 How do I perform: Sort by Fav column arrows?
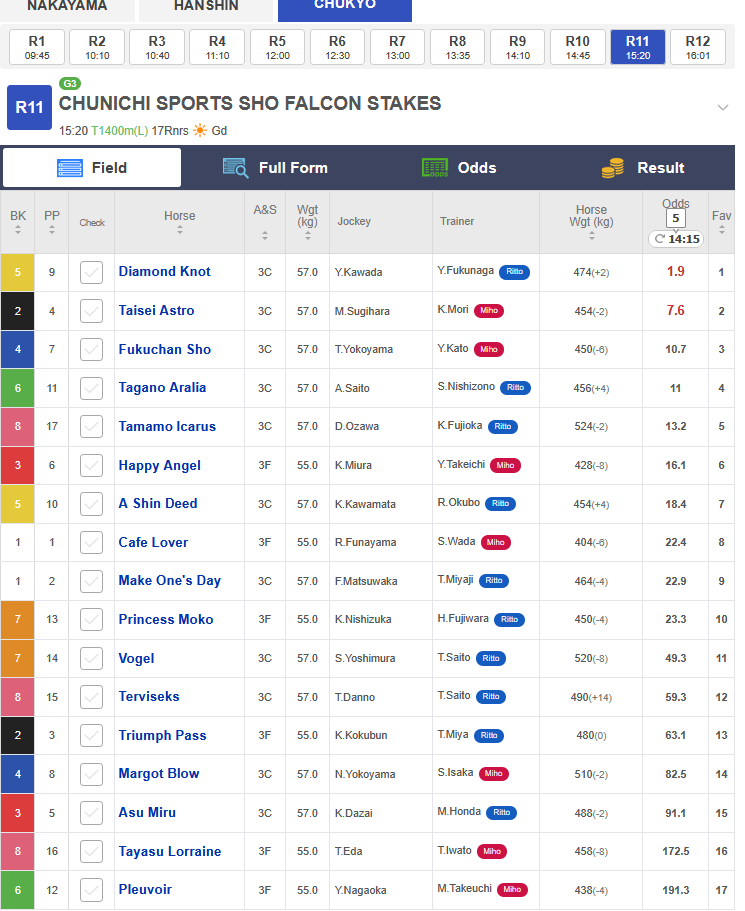pos(722,231)
